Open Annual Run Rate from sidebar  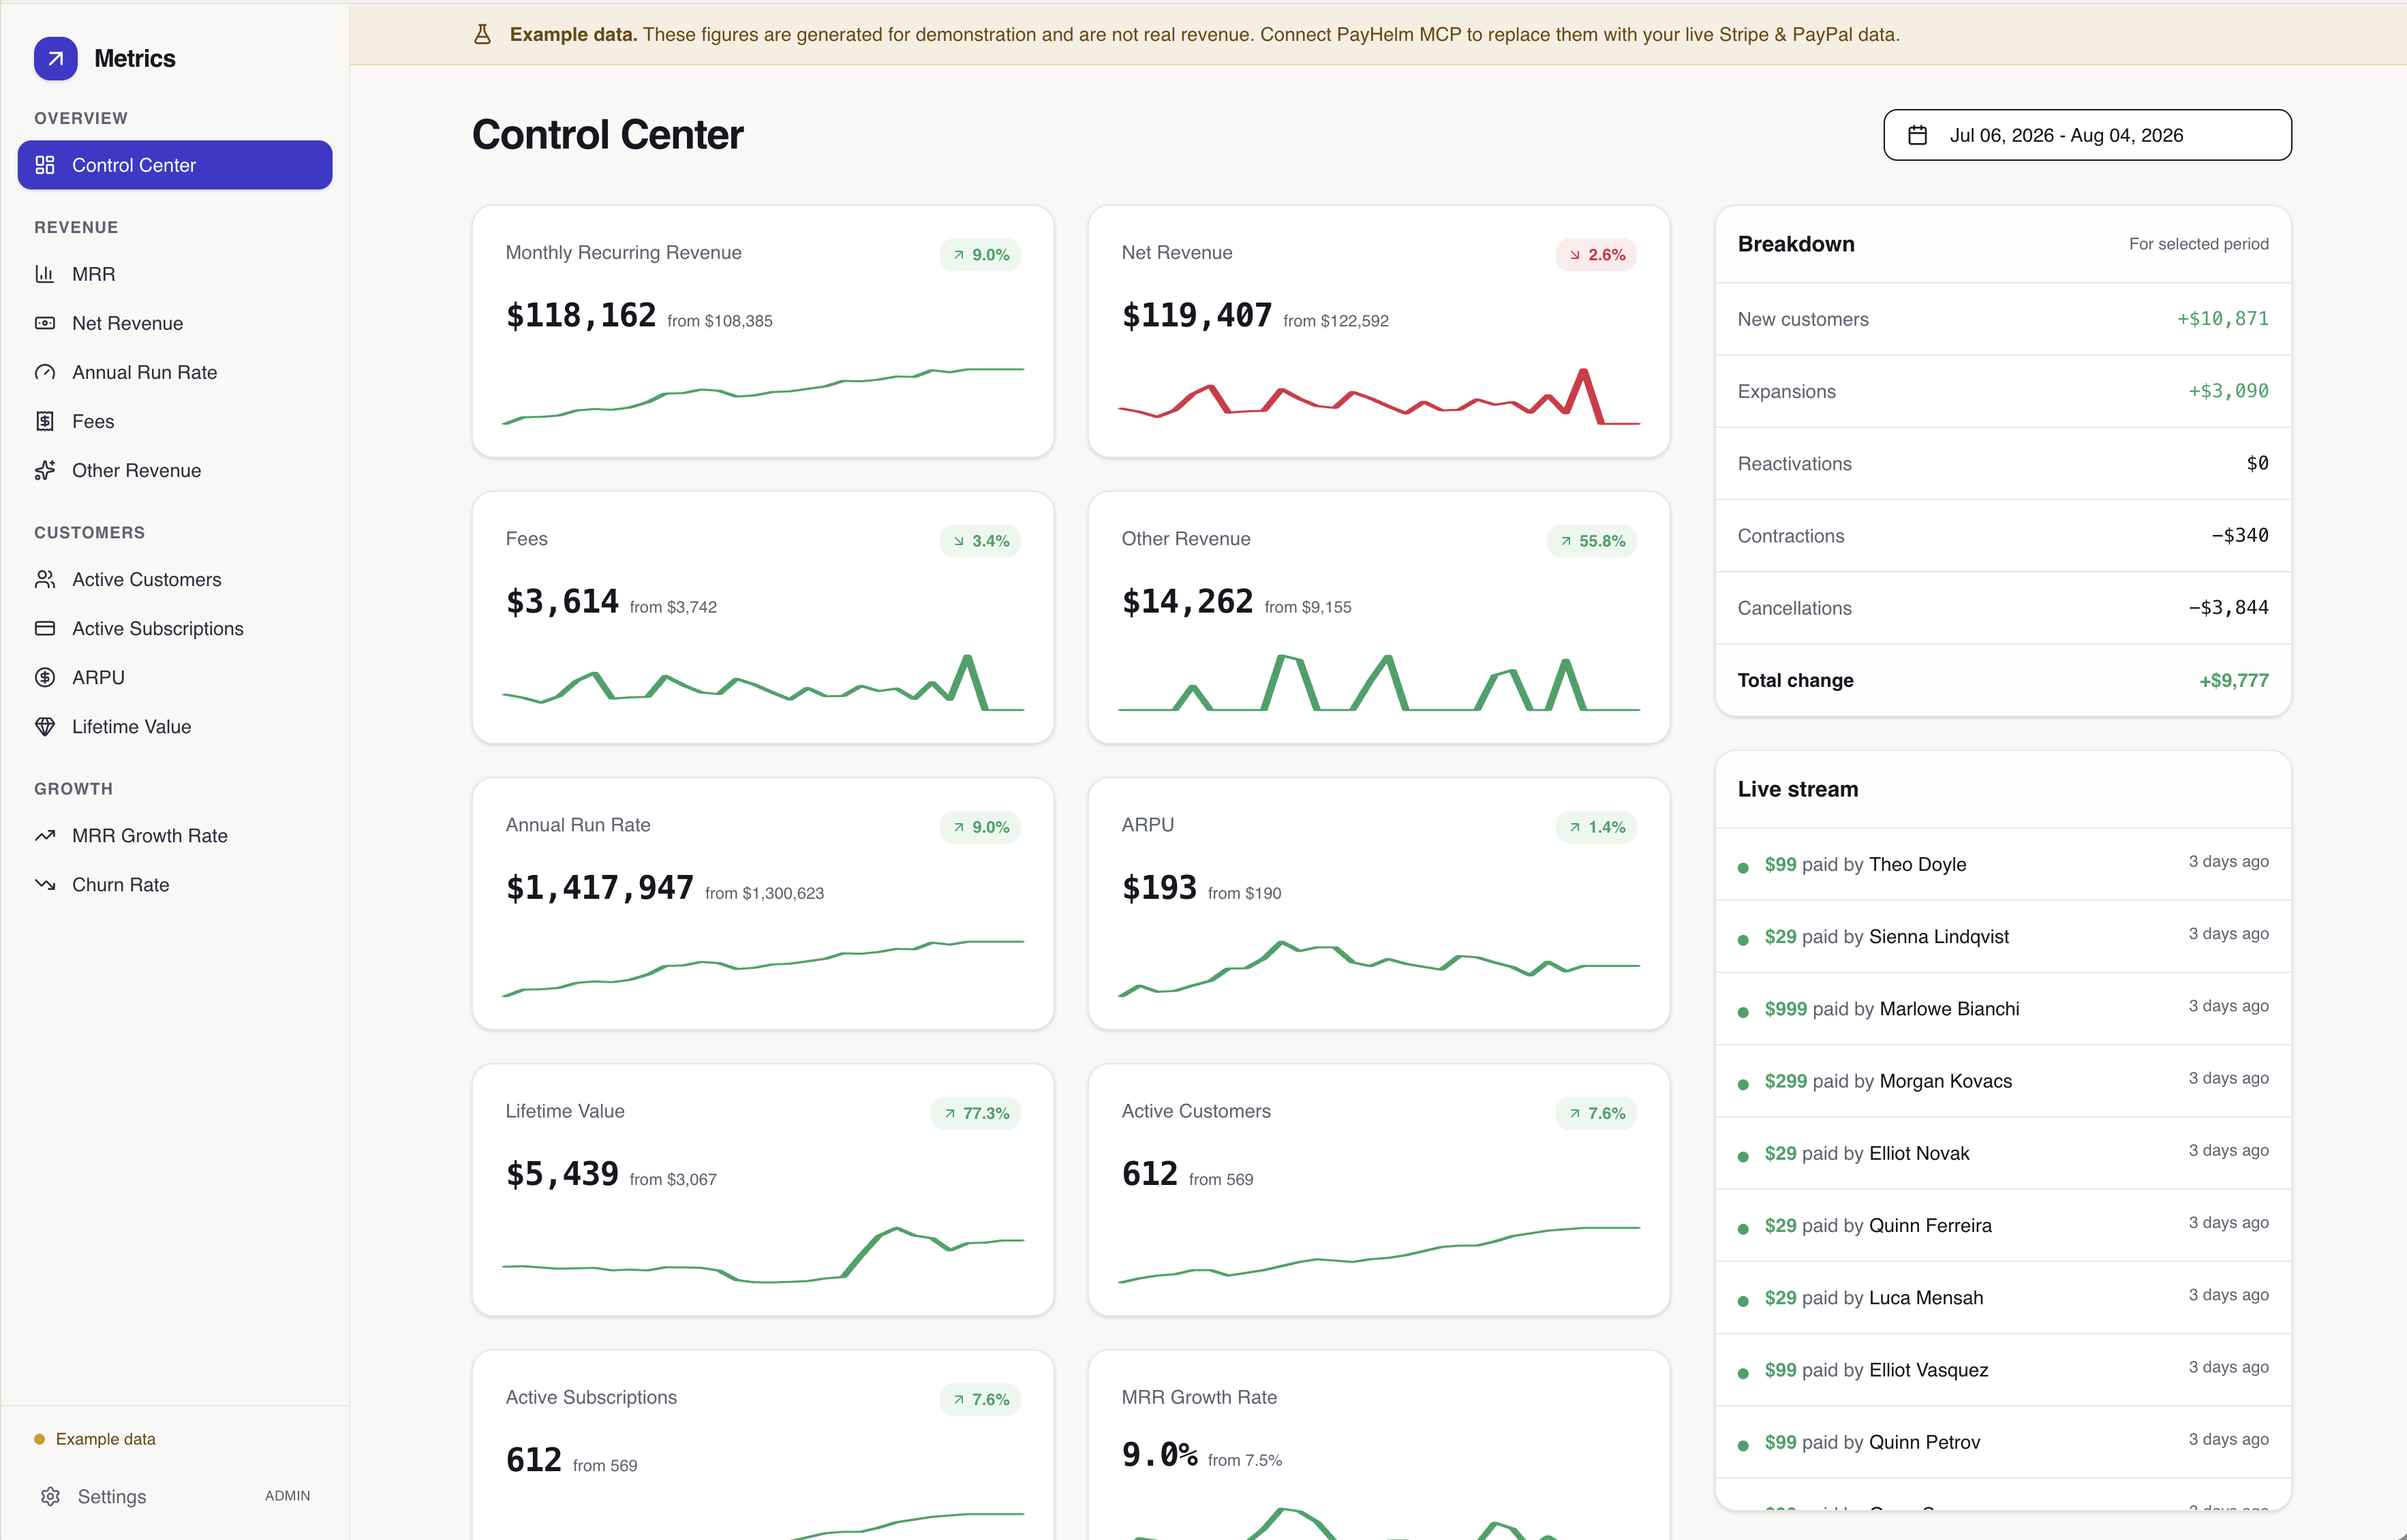tap(175, 372)
